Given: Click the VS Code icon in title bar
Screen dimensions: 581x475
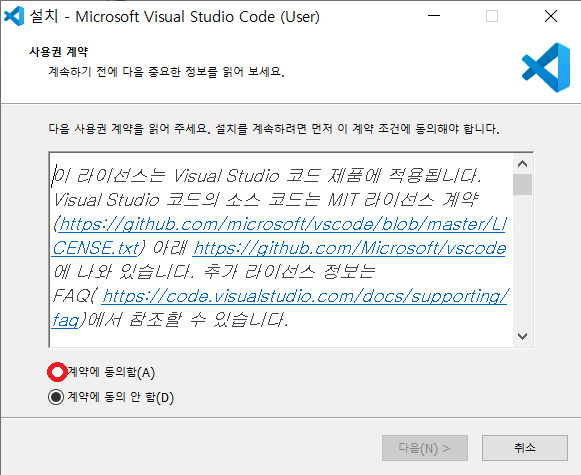Looking at the screenshot, I should point(14,16).
